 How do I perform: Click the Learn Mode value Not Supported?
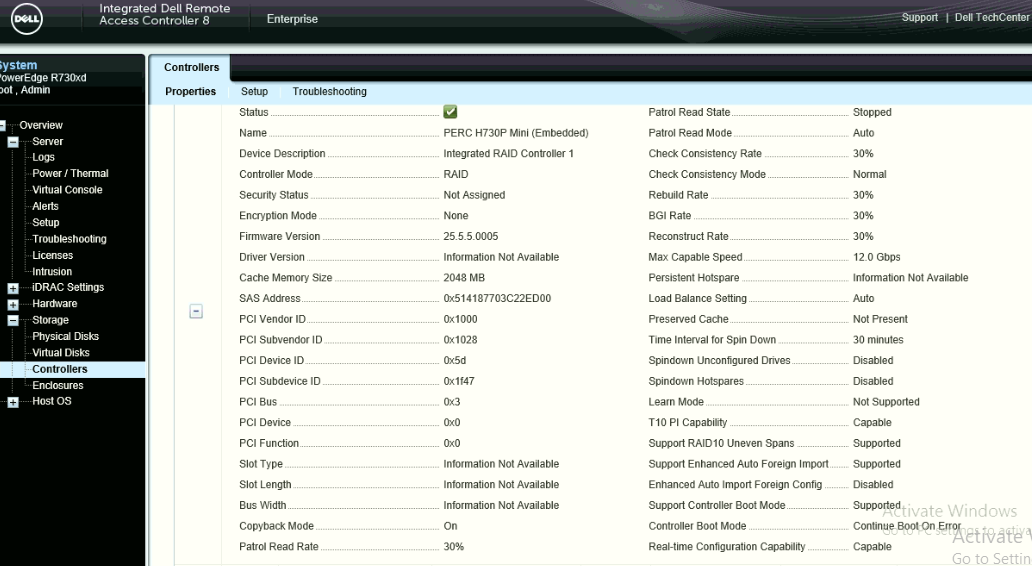[886, 402]
